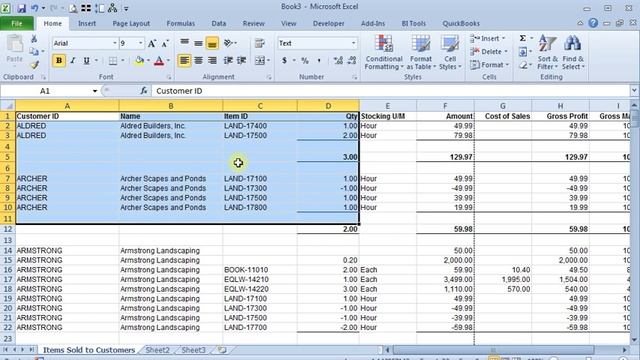Click the Insert Function fx icon
Screen dimensions: 640x360
(x=144, y=91)
